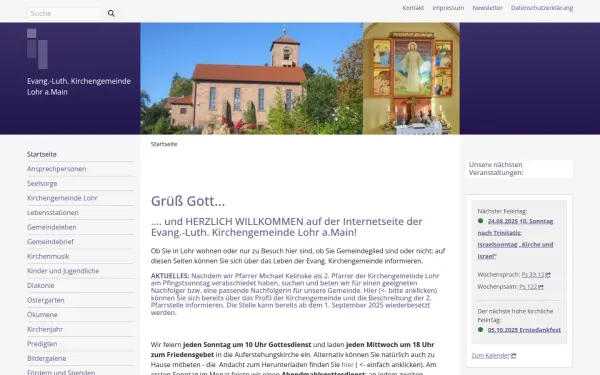Click the 'Unsere nächsten Veranstaltungen:' heading

(496, 169)
